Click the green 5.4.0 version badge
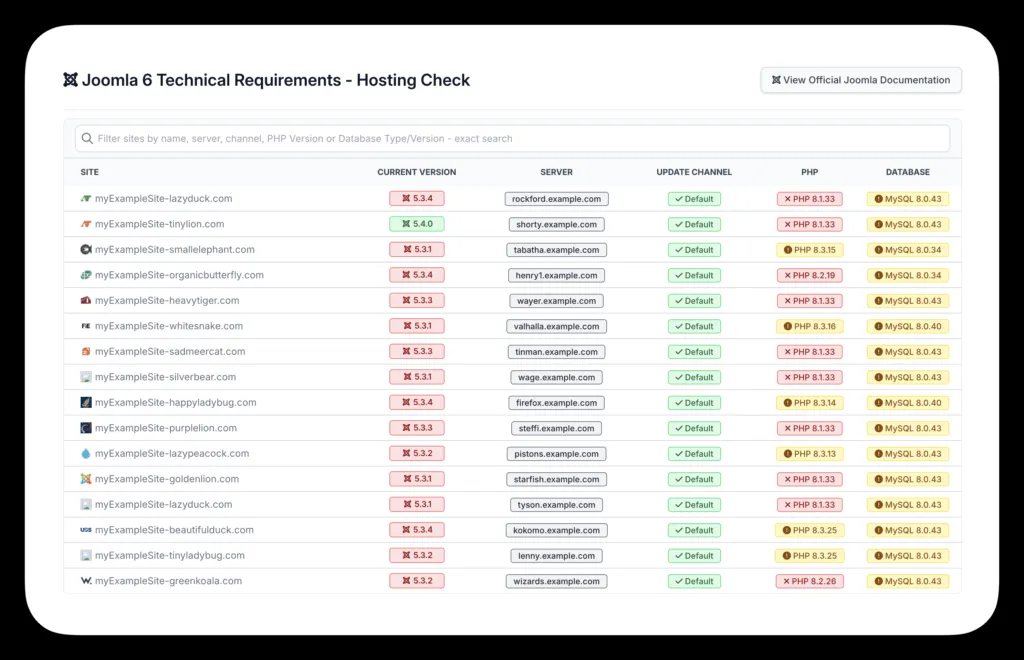This screenshot has width=1024, height=660. [416, 224]
